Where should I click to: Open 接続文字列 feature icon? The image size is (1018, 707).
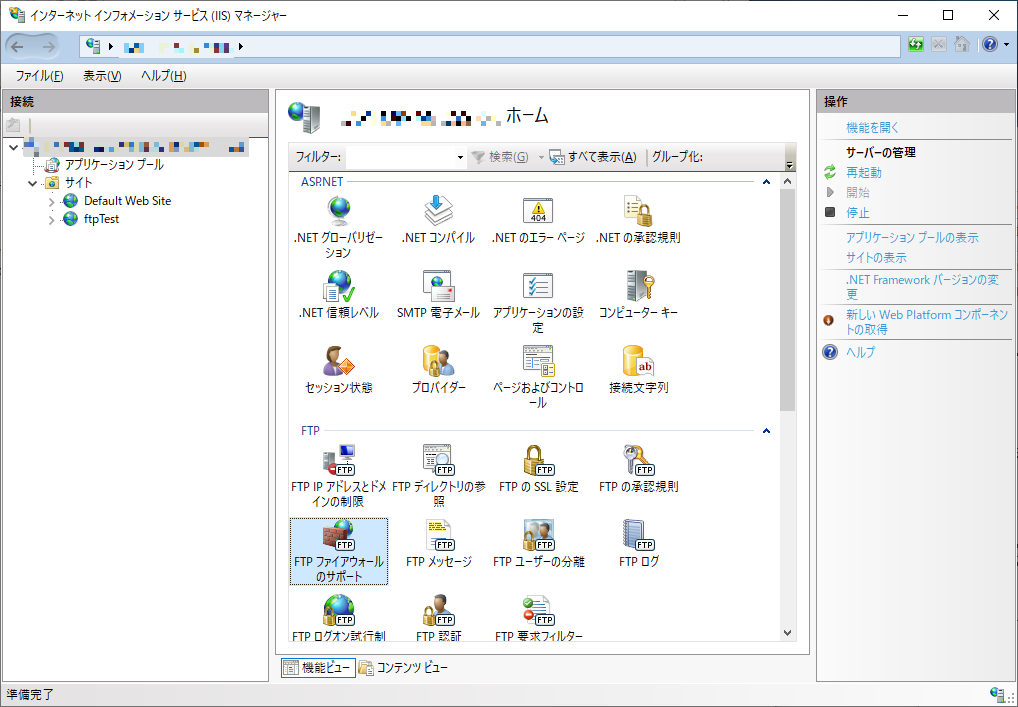[638, 370]
